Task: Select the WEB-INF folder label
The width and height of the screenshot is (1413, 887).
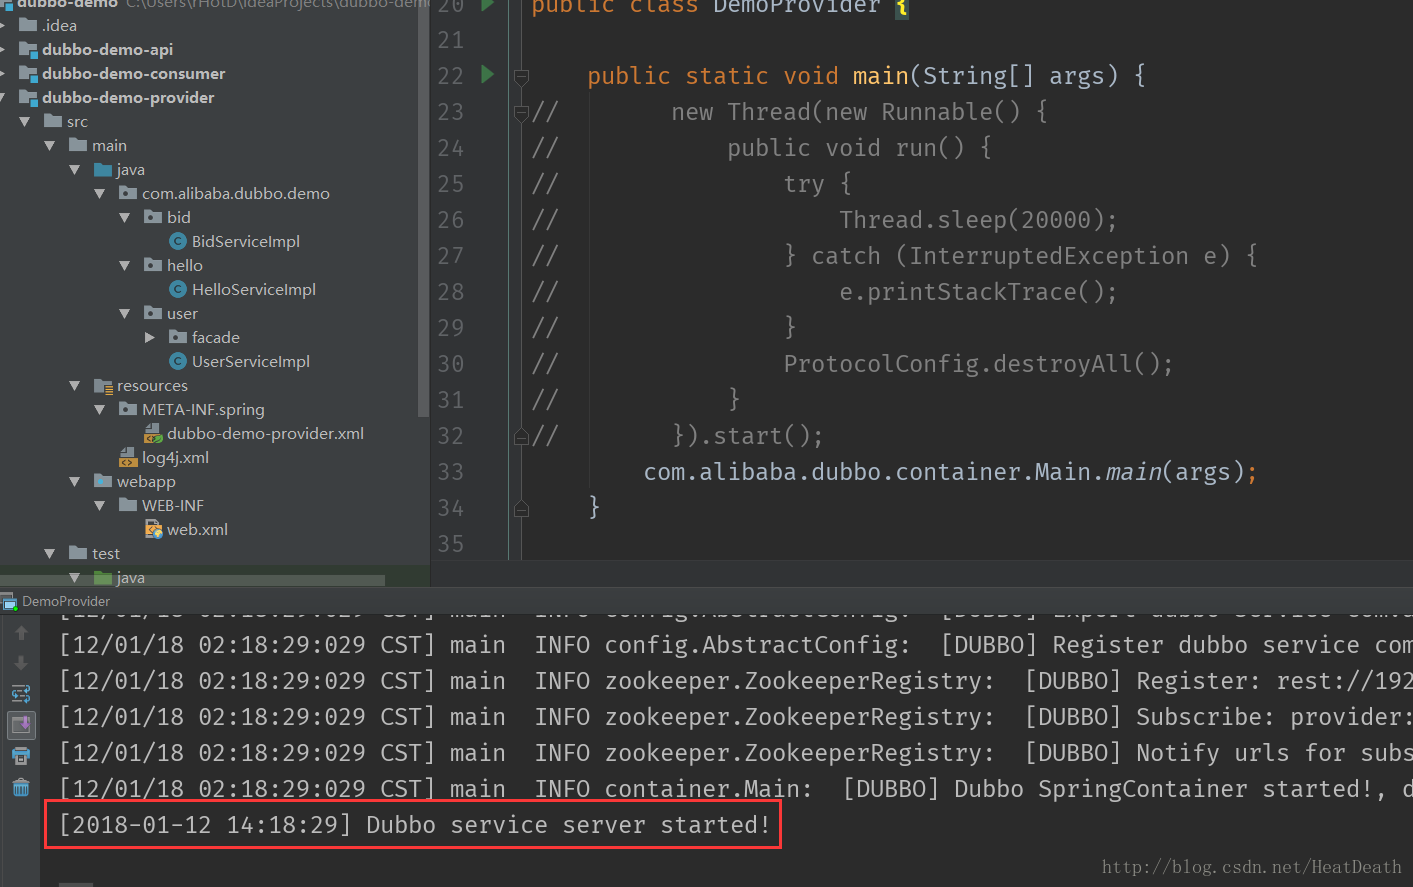Action: 172,505
